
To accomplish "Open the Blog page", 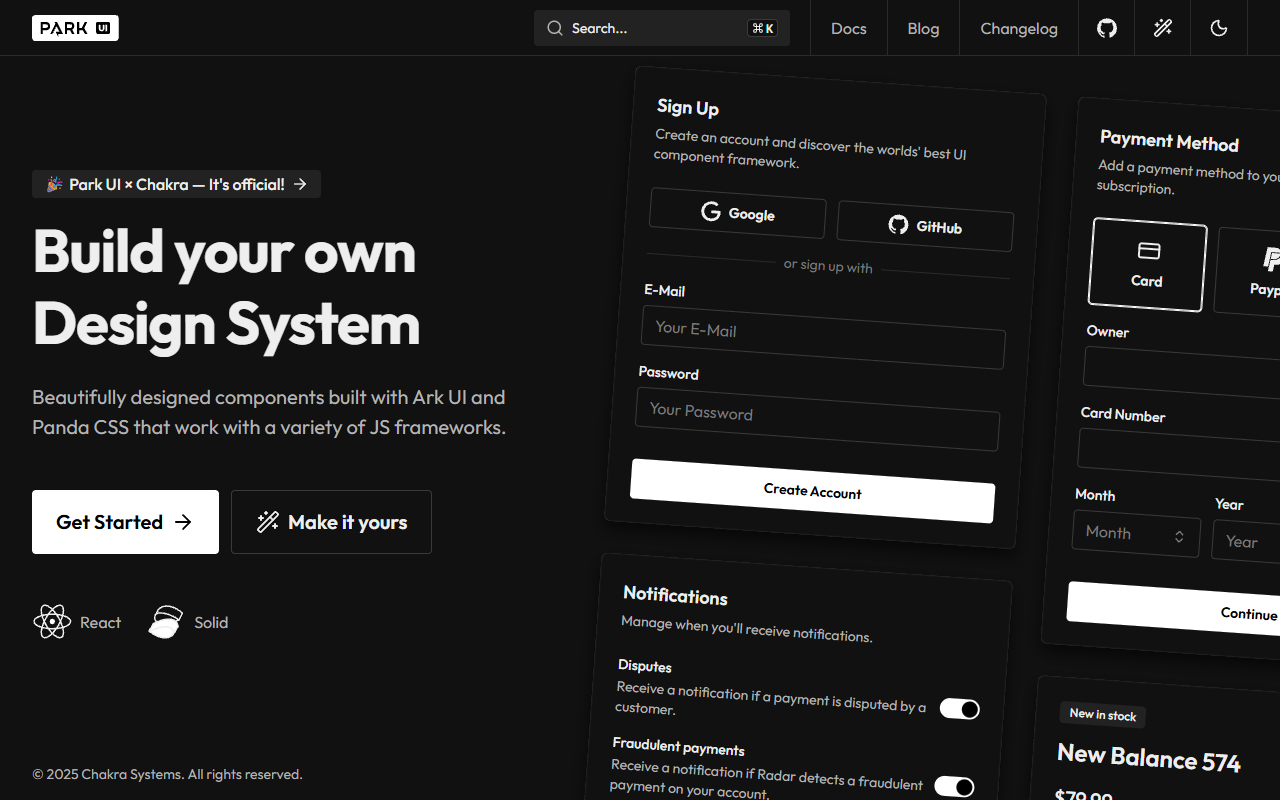I will pos(922,28).
